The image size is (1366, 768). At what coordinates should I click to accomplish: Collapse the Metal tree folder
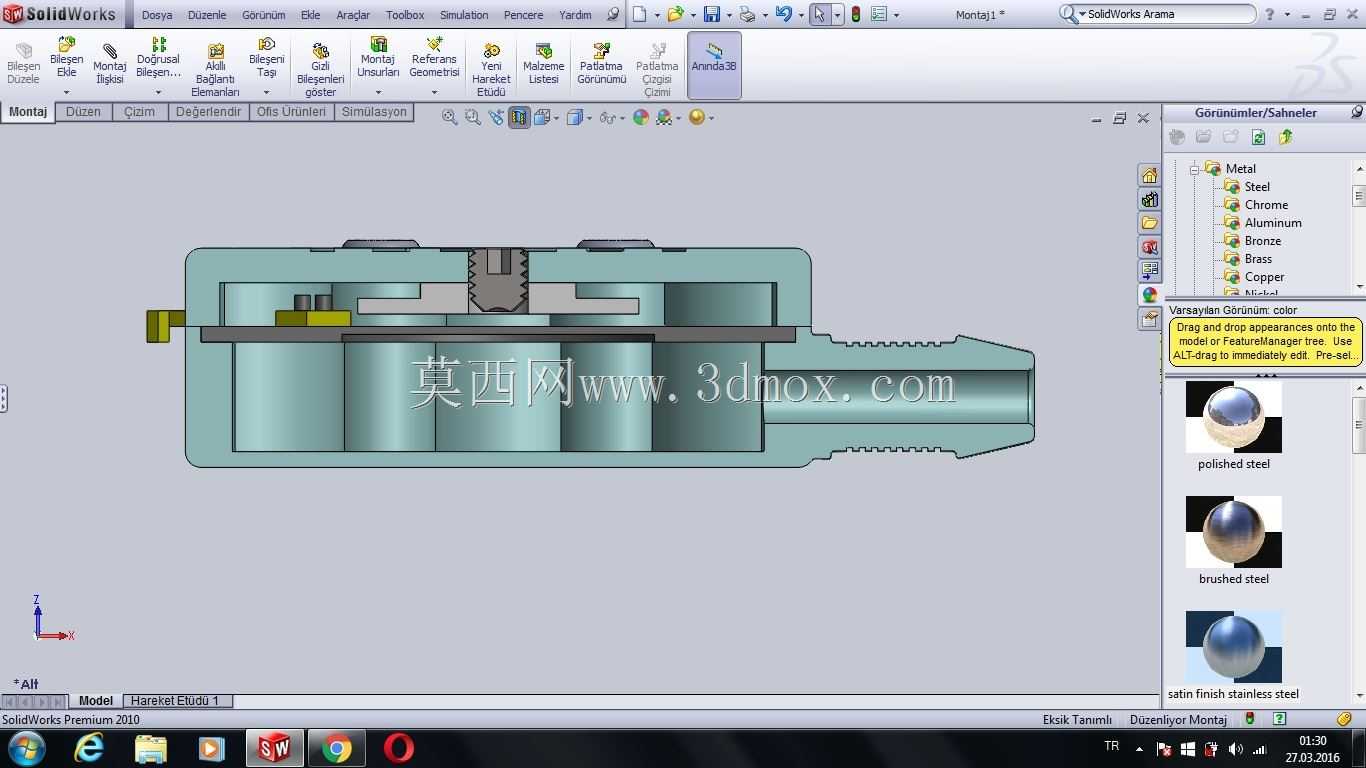(1194, 169)
